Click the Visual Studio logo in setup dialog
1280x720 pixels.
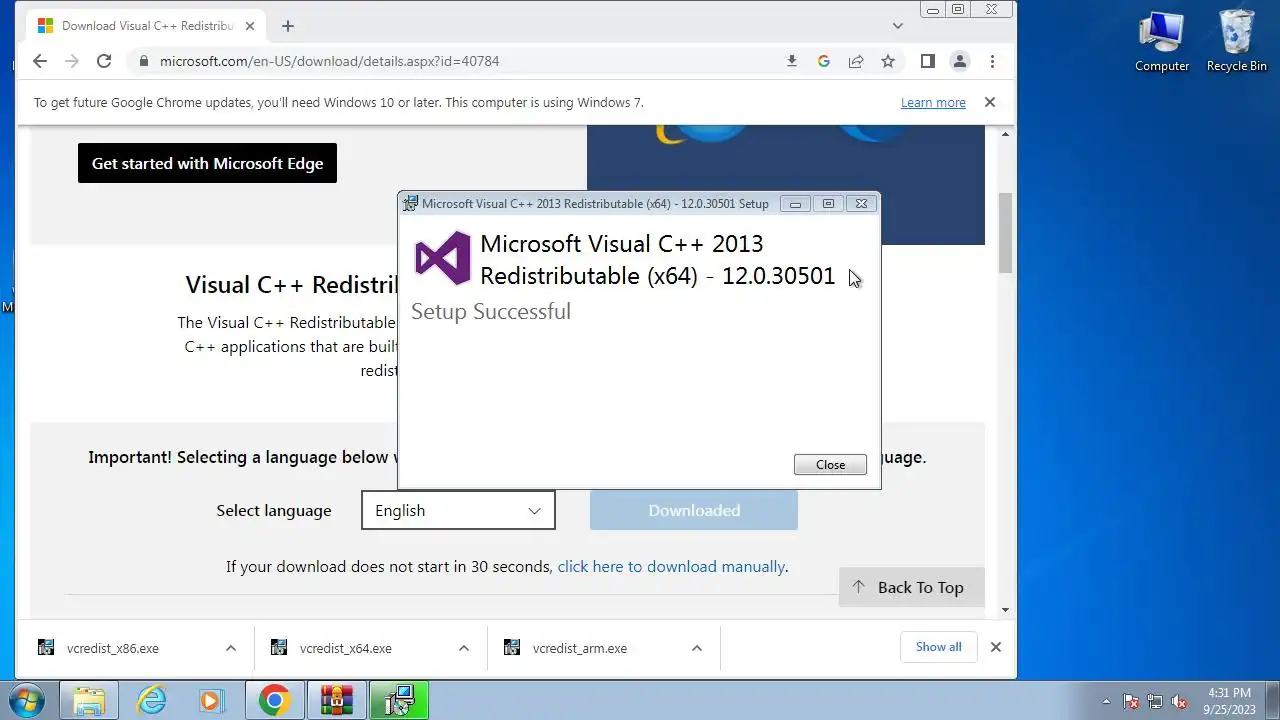click(443, 258)
